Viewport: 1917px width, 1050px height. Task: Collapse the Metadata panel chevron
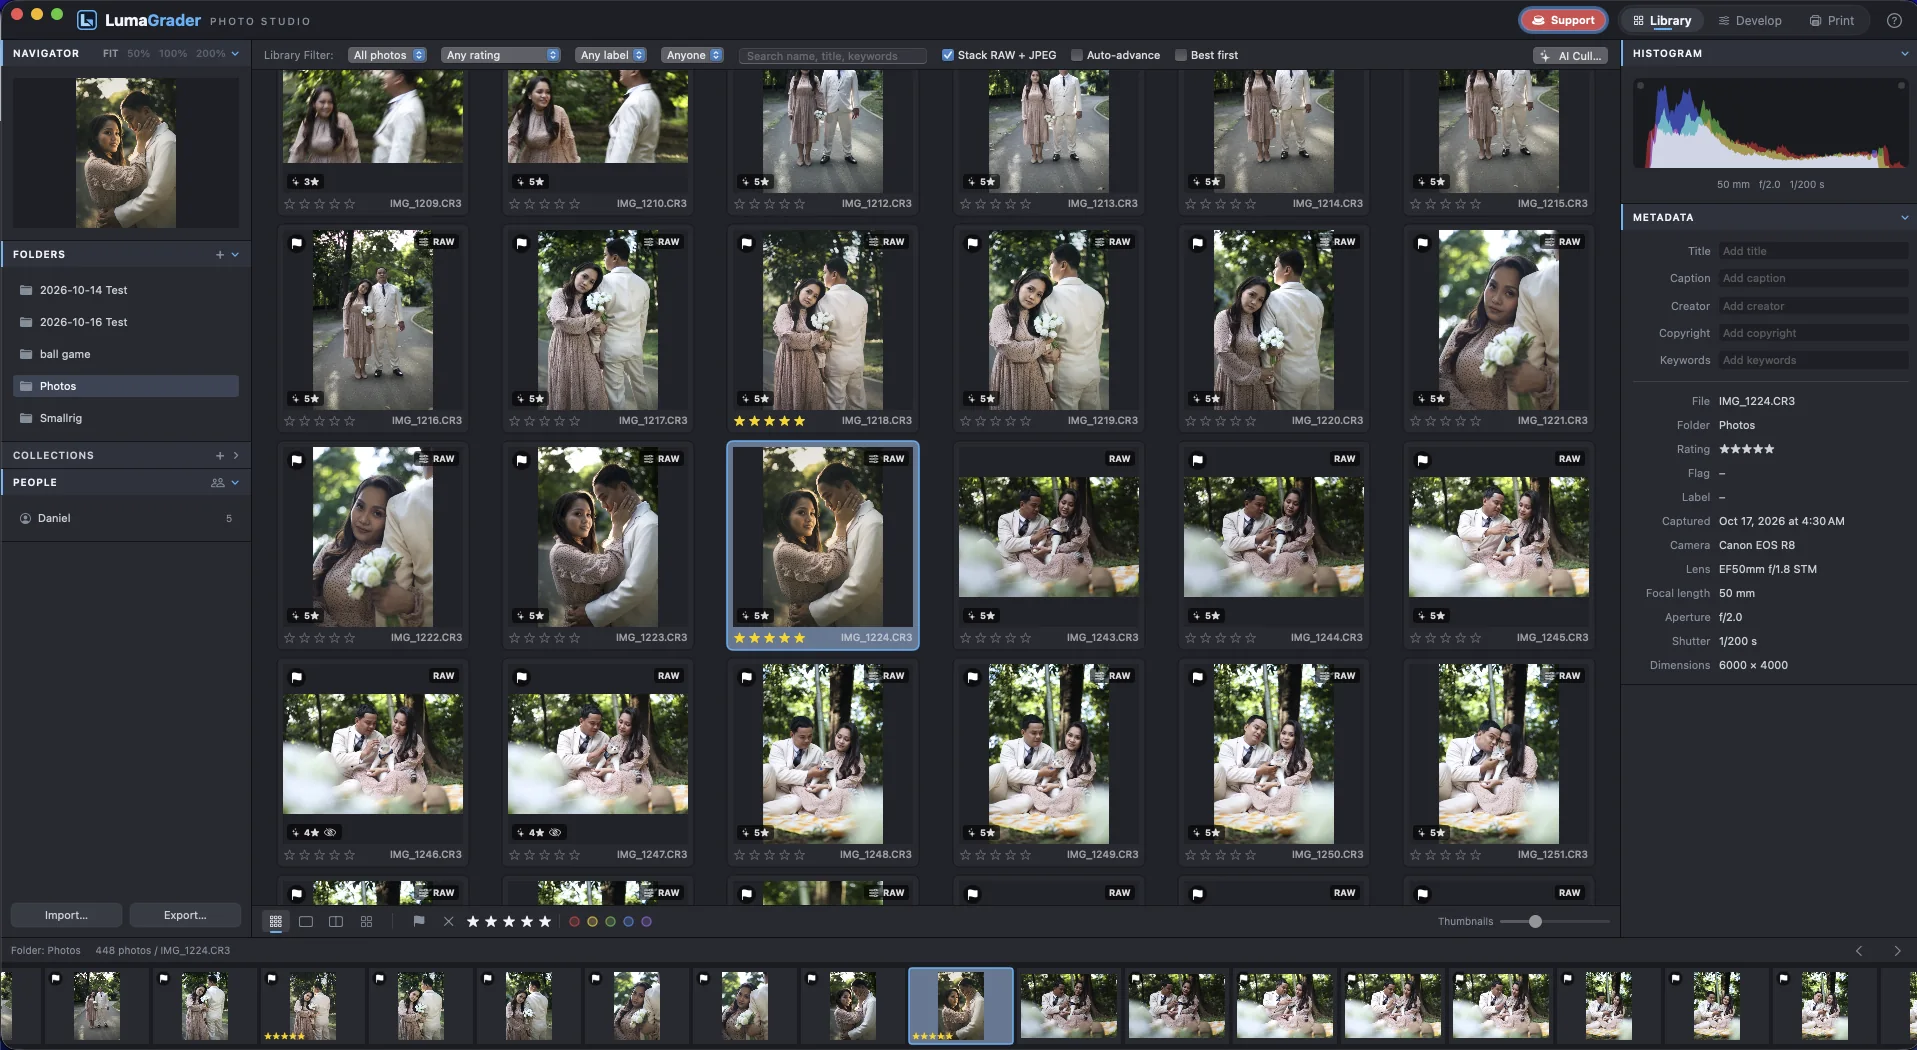(1904, 217)
